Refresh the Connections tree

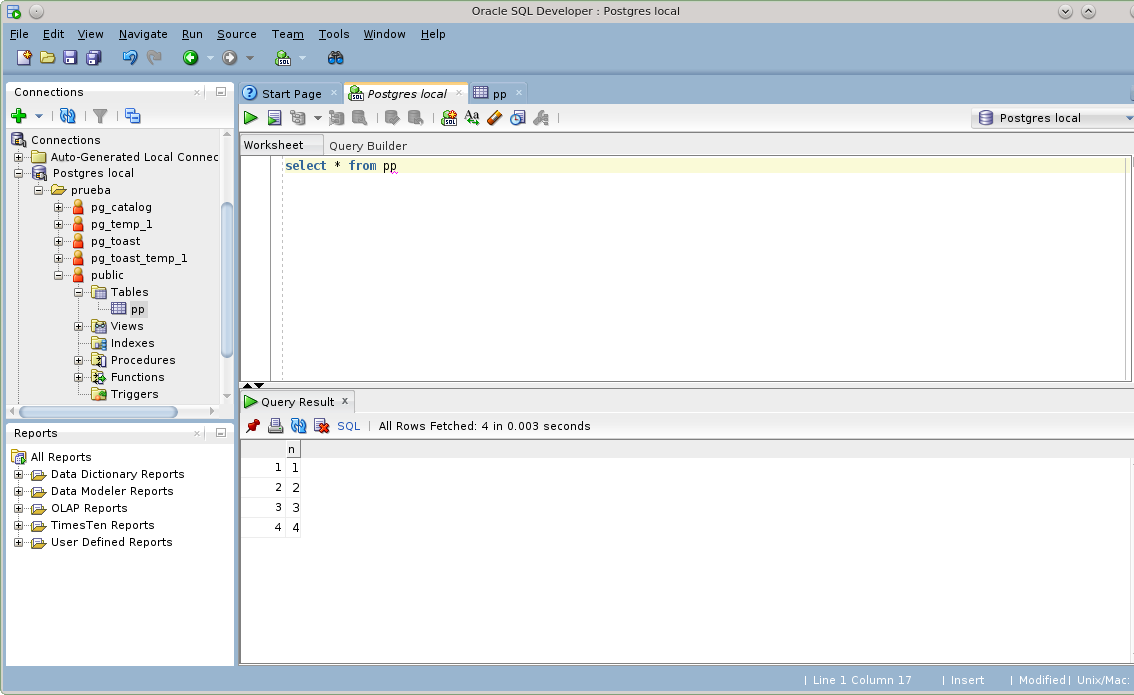[67, 116]
